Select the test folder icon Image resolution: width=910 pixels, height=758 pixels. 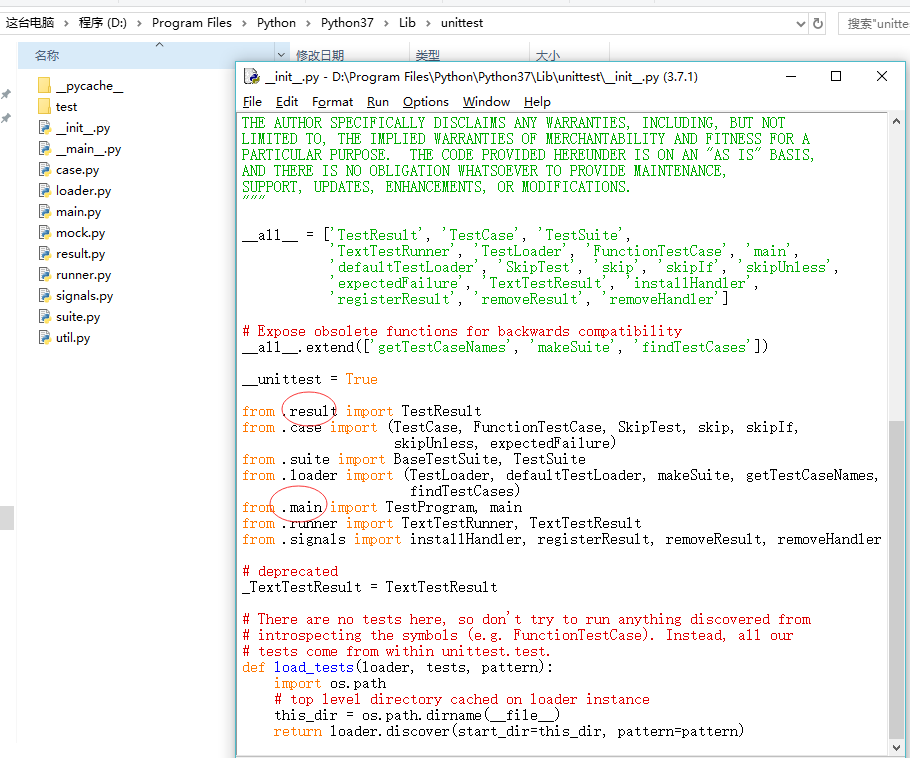point(43,107)
